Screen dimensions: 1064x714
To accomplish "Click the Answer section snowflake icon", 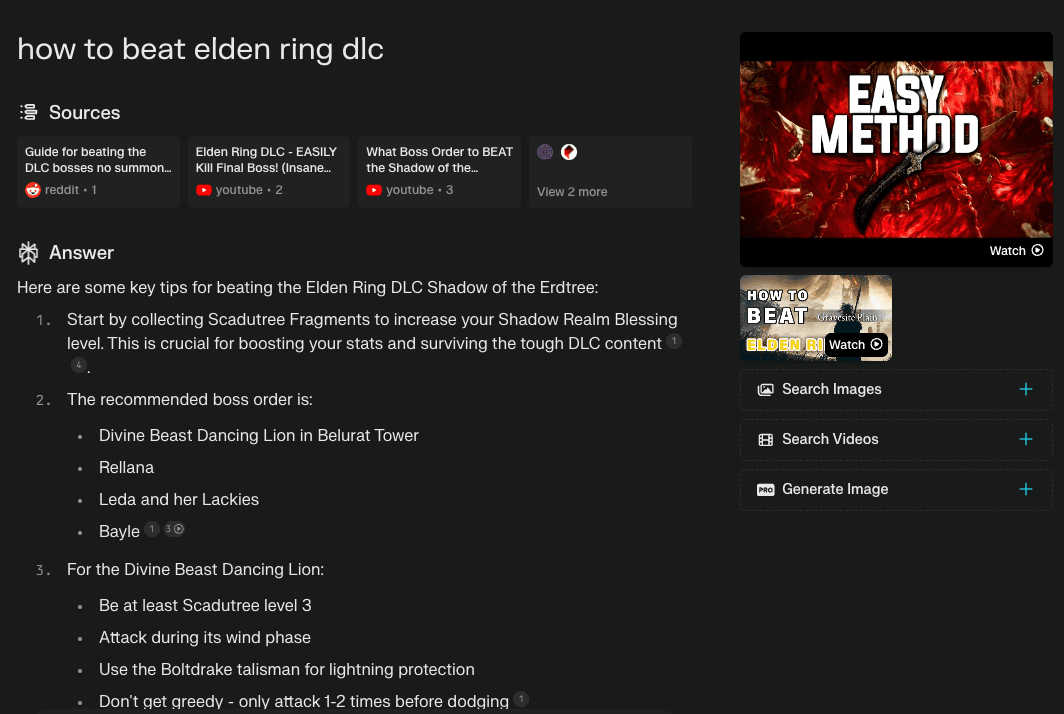I will pyautogui.click(x=28, y=252).
